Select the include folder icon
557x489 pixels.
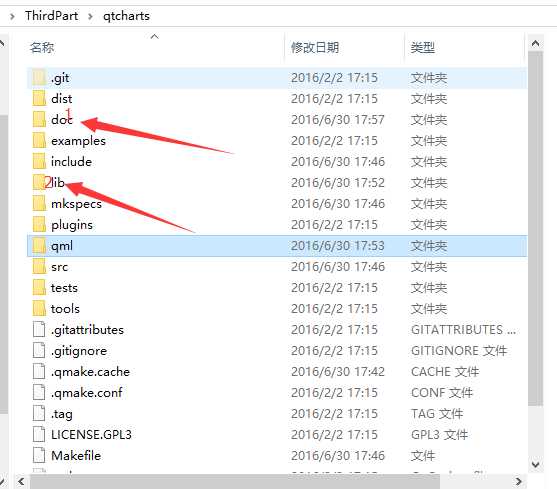click(39, 161)
